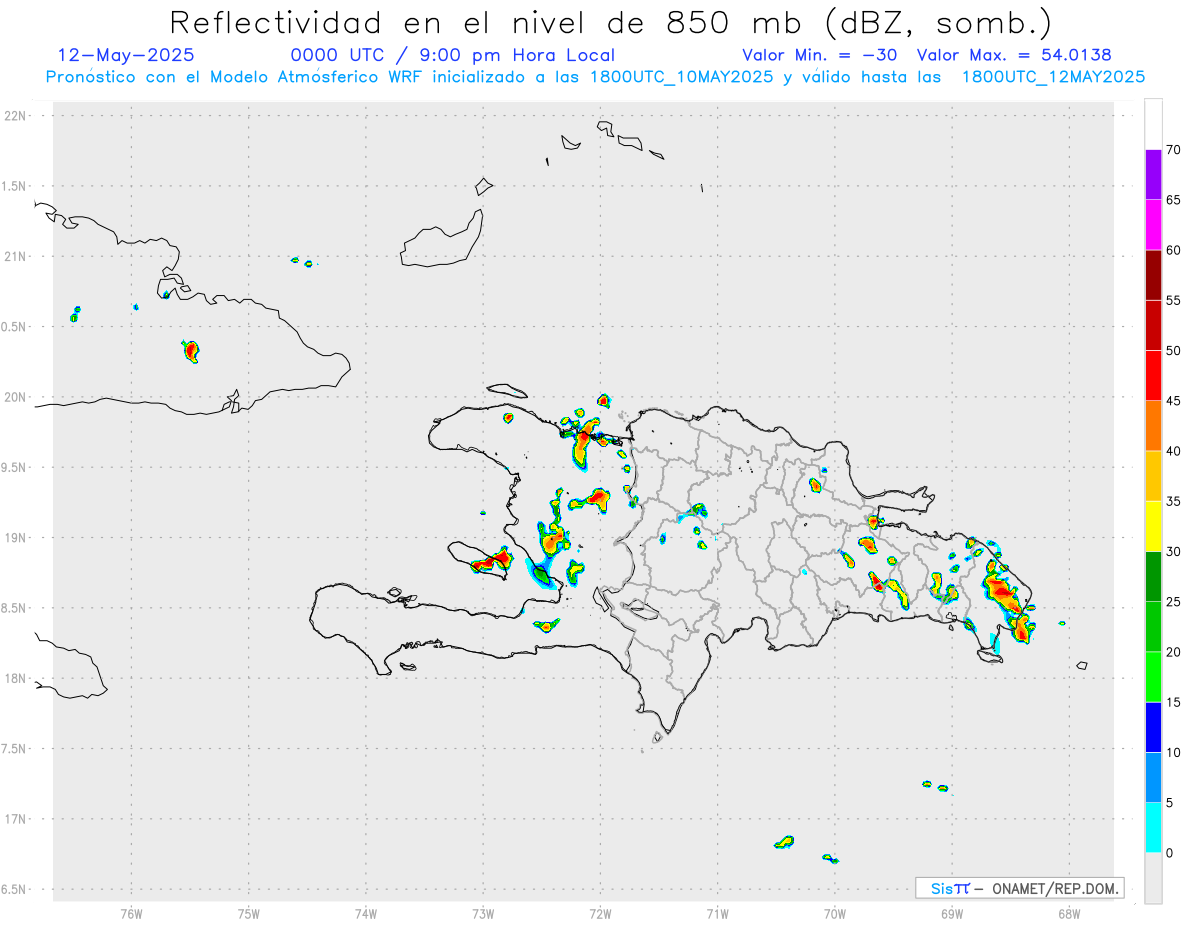
Task: Click the colorbar tick label '30'
Action: point(1174,552)
